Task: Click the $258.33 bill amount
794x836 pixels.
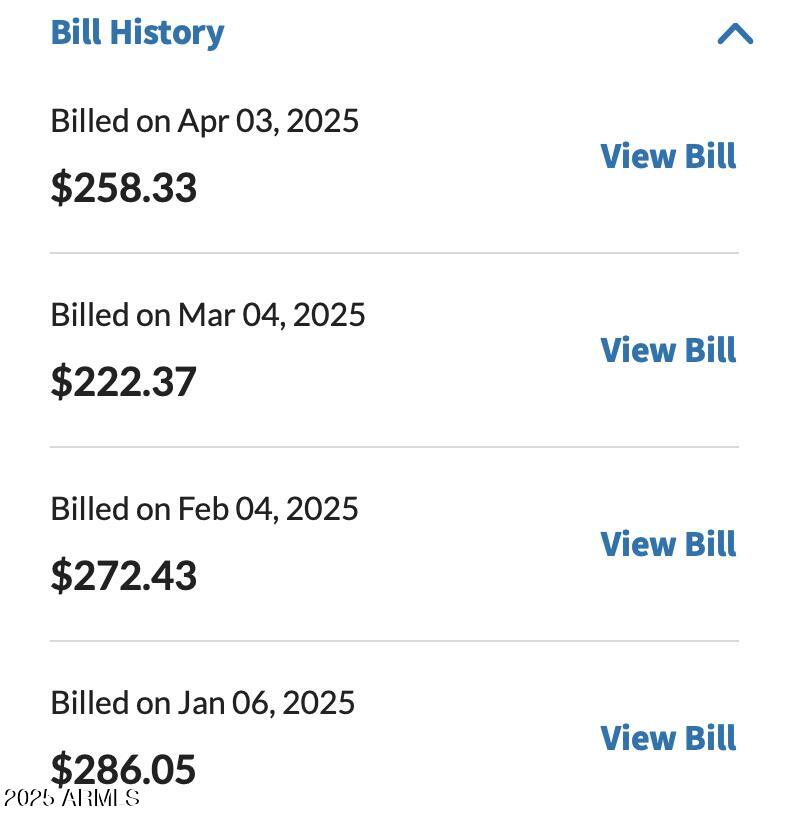Action: [124, 188]
